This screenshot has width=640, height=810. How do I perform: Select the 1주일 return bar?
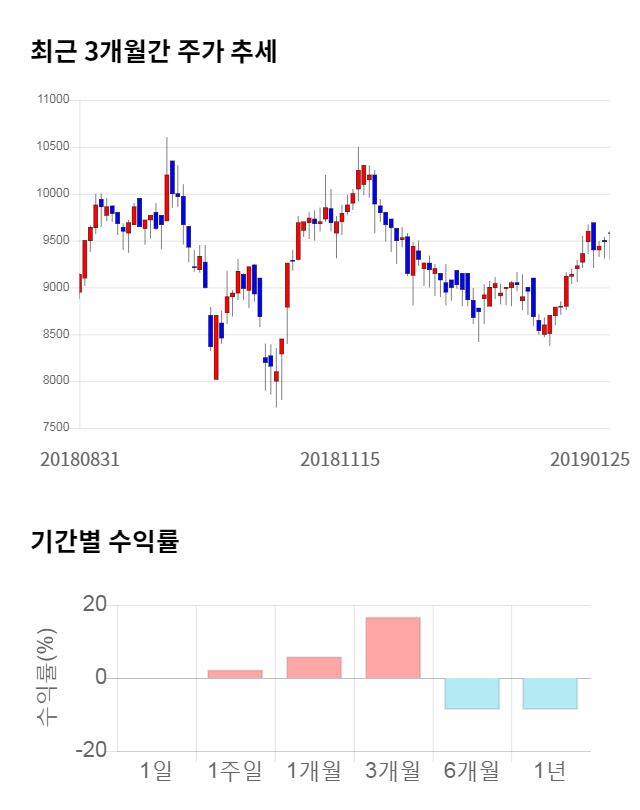coord(235,674)
